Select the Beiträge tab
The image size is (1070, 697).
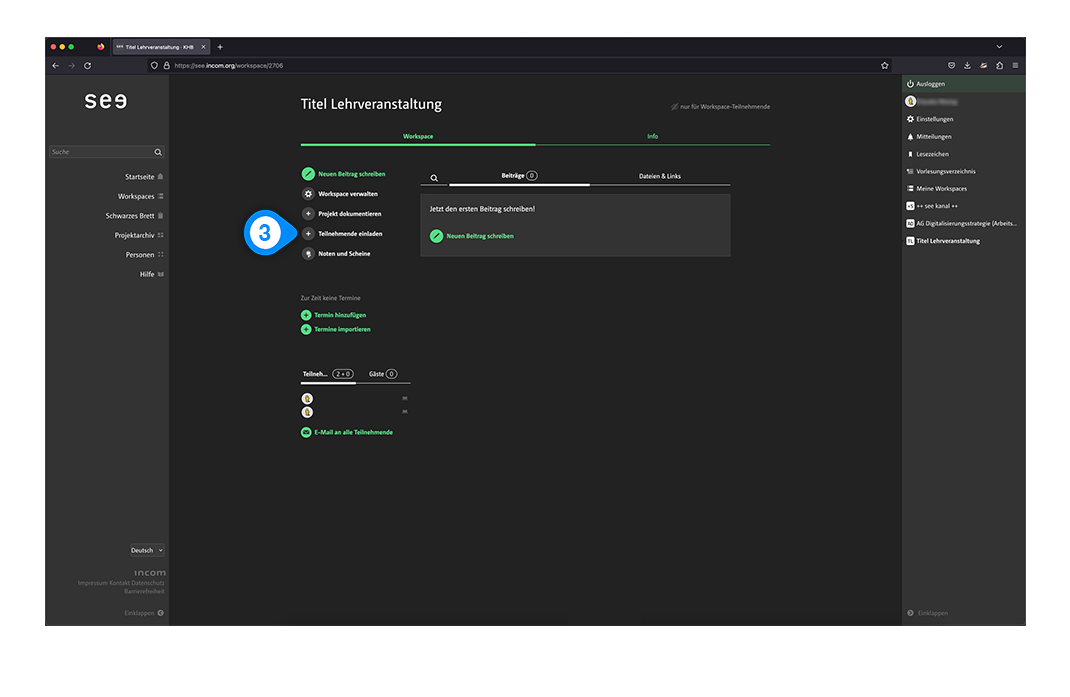pos(519,176)
